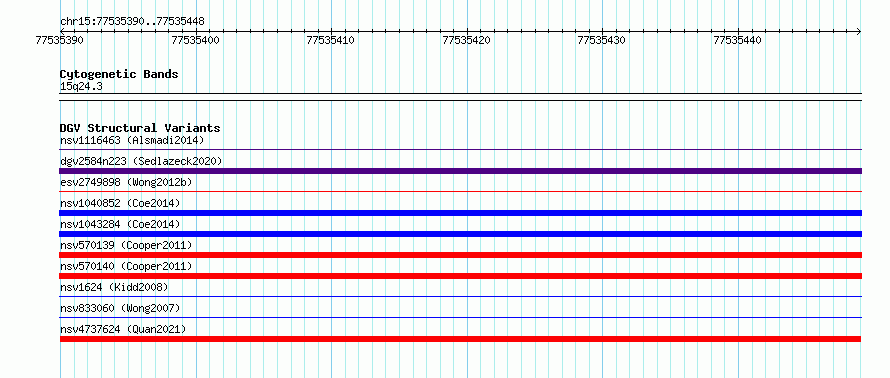Open variant nsv570140 (Cooper2011)
The height and width of the screenshot is (378, 890).
click(x=126, y=266)
